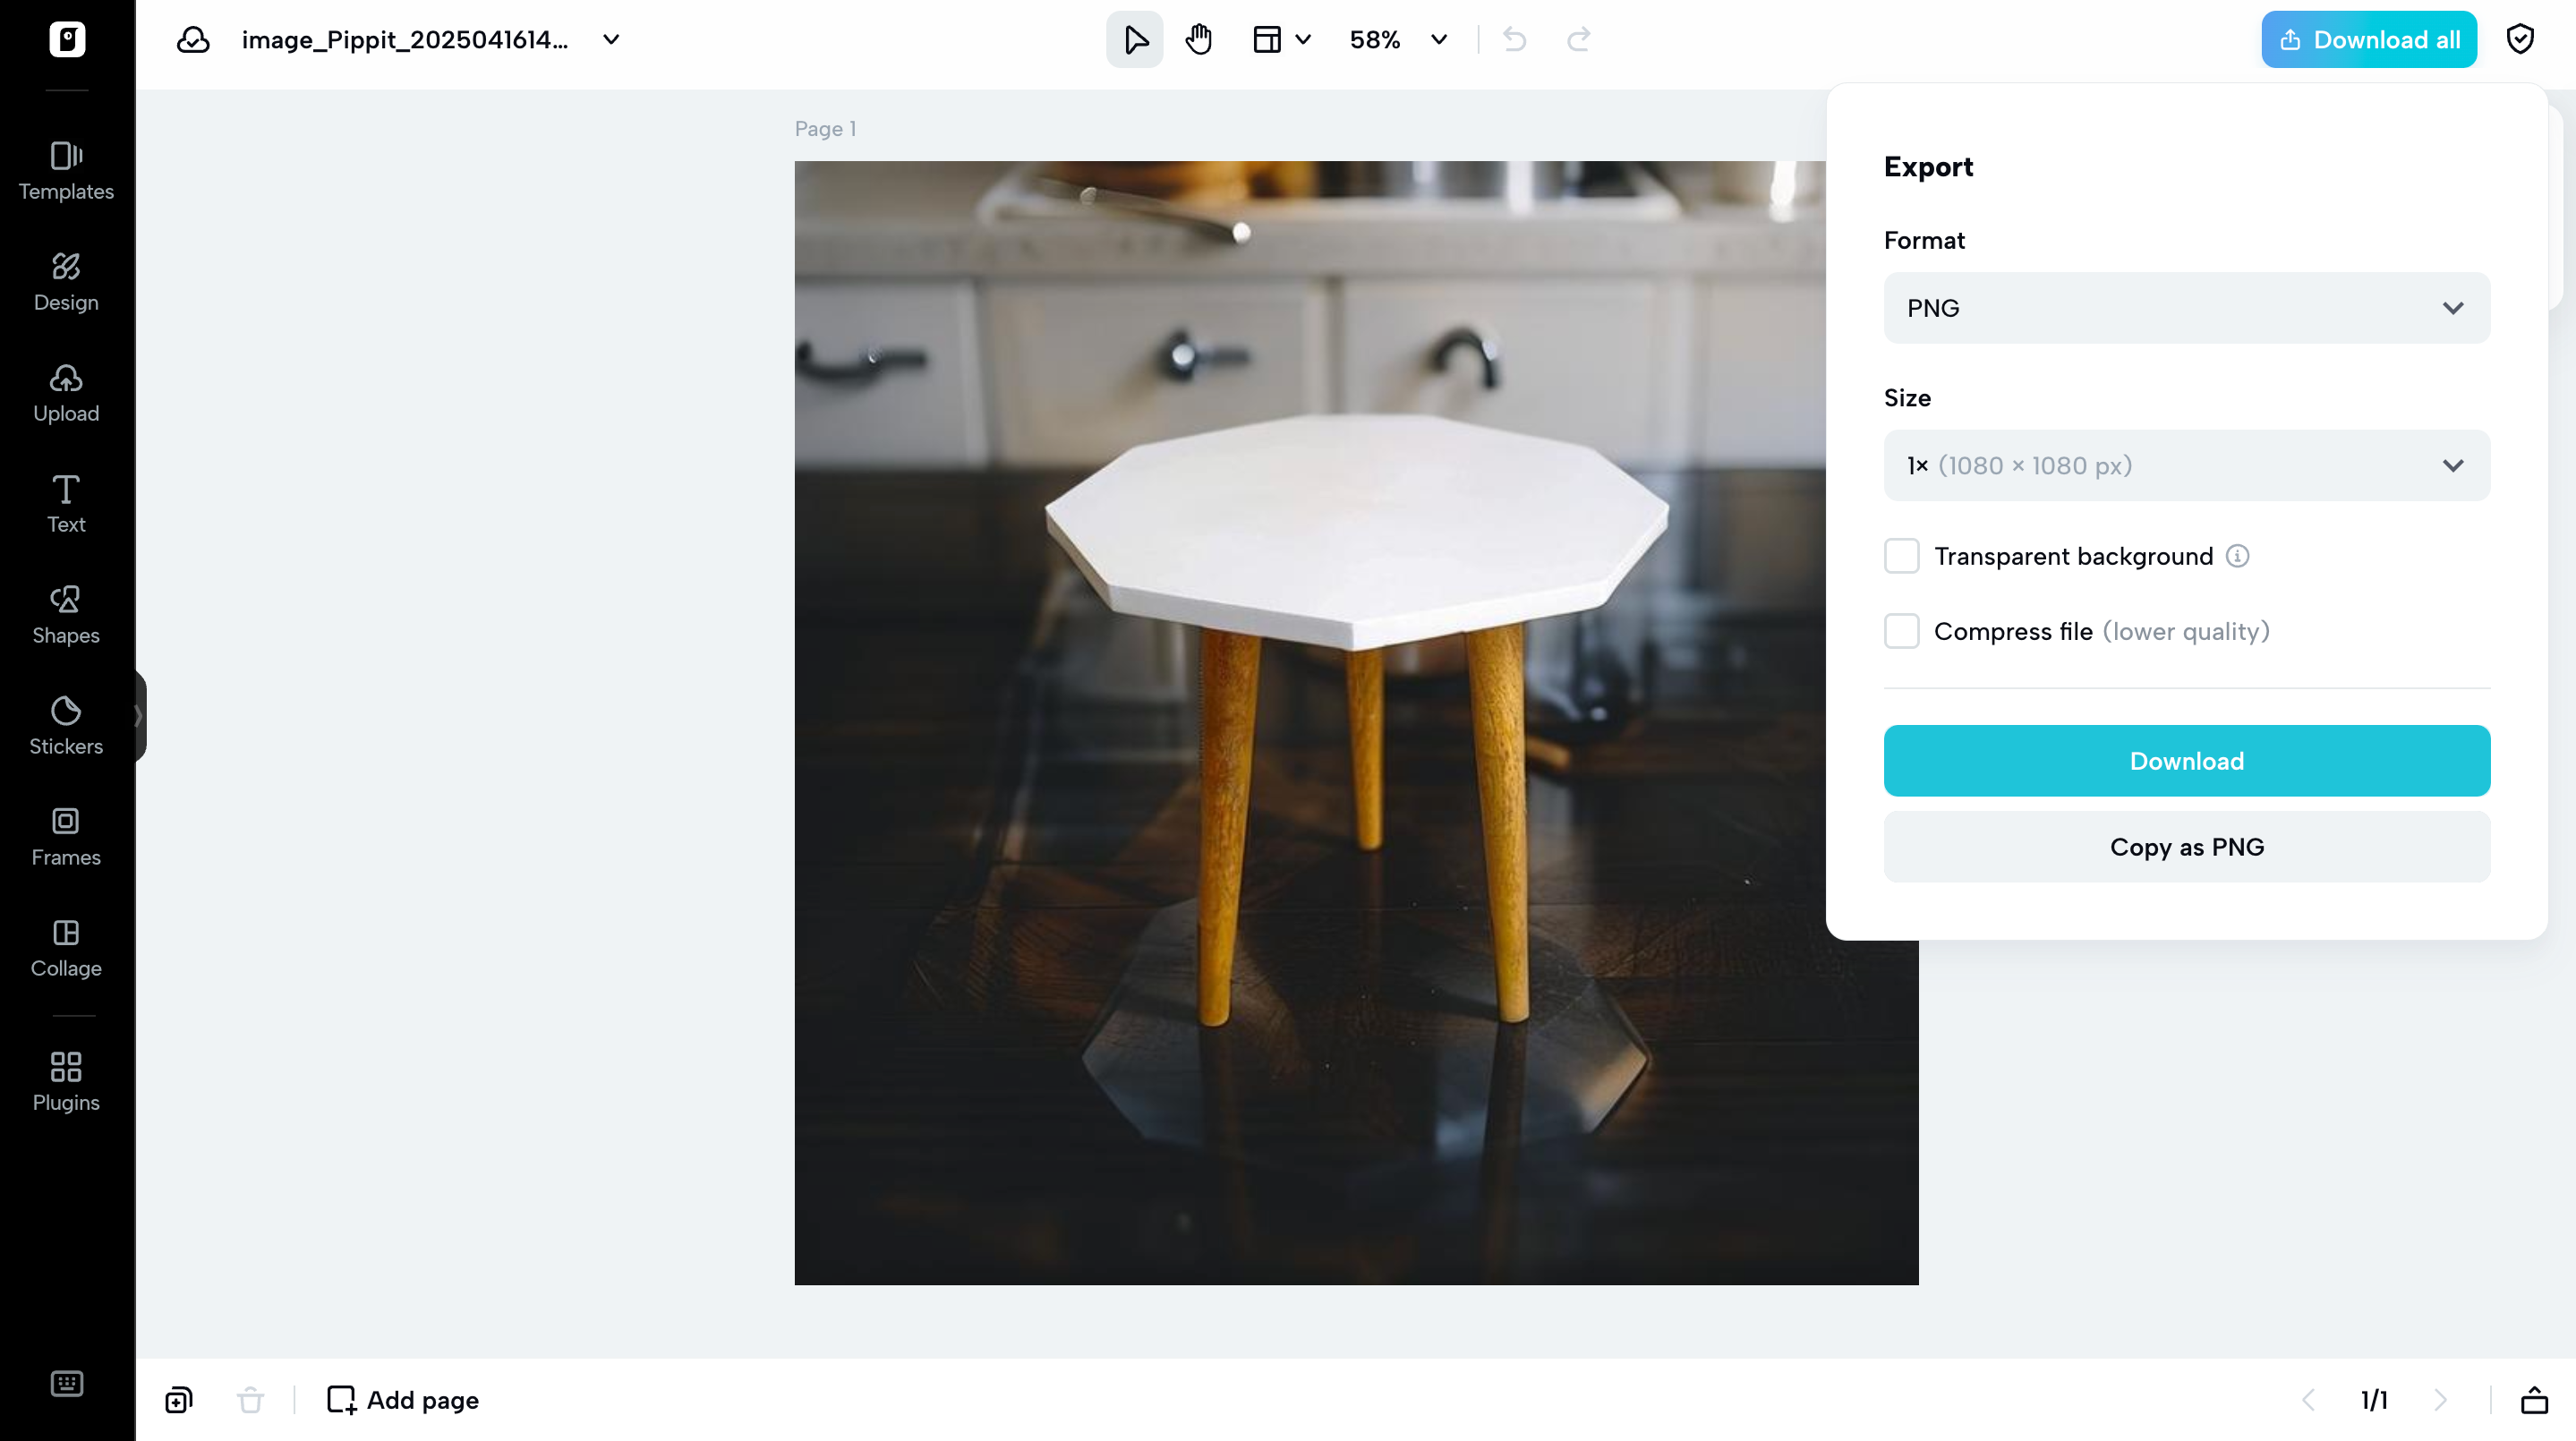This screenshot has width=2576, height=1441.
Task: Select the cursor selection tool
Action: [x=1134, y=39]
